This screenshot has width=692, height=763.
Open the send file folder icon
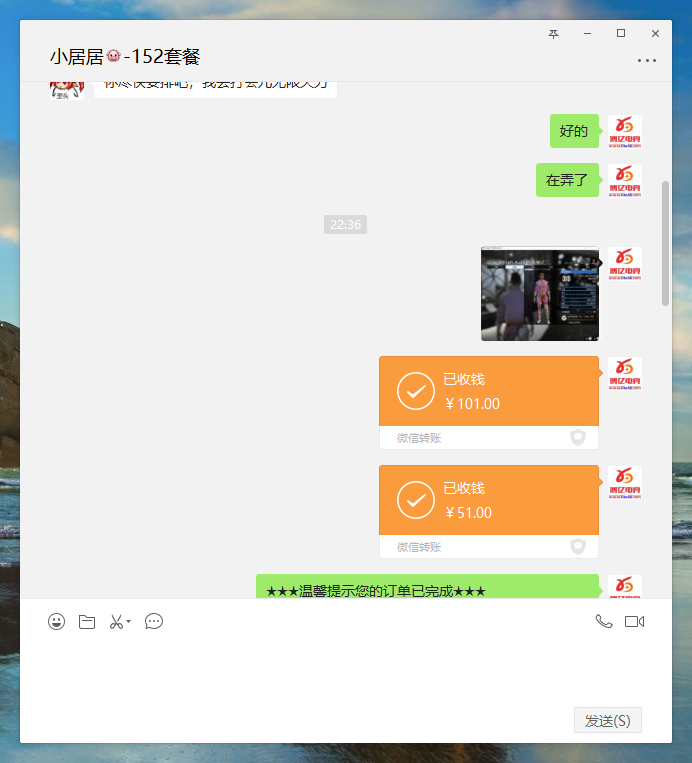(x=87, y=621)
